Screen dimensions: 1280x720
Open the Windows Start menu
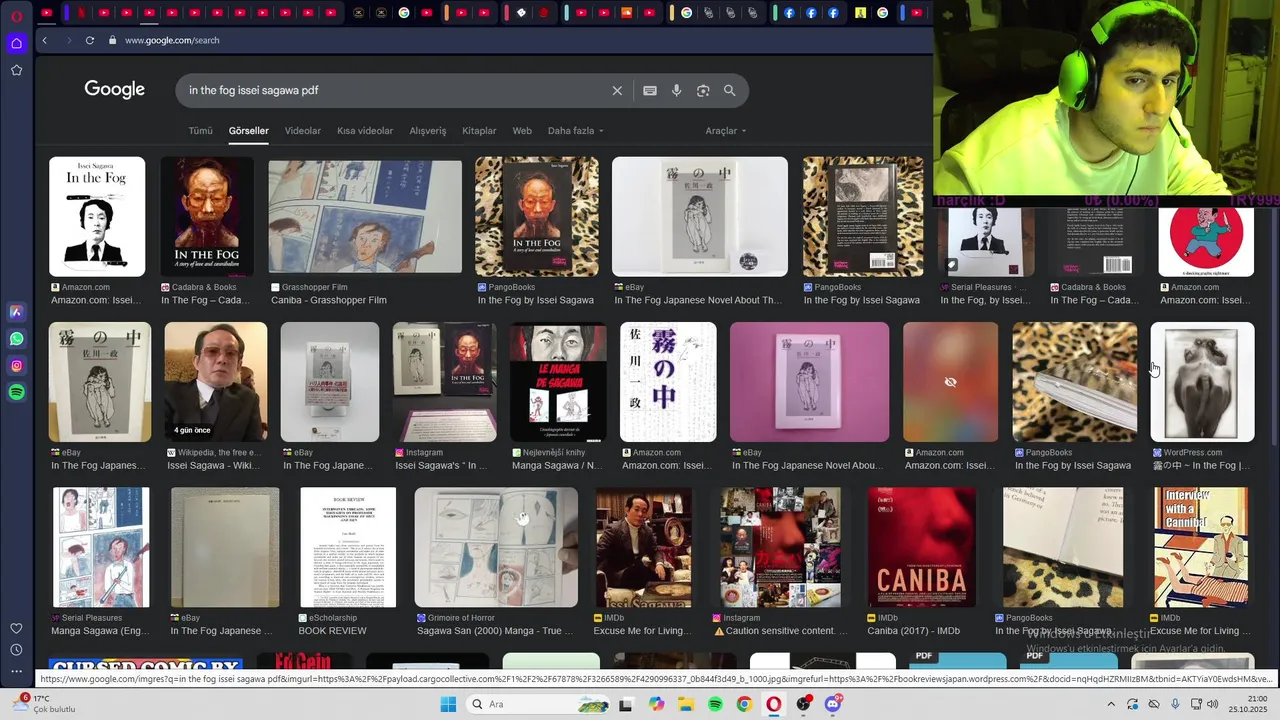point(448,704)
